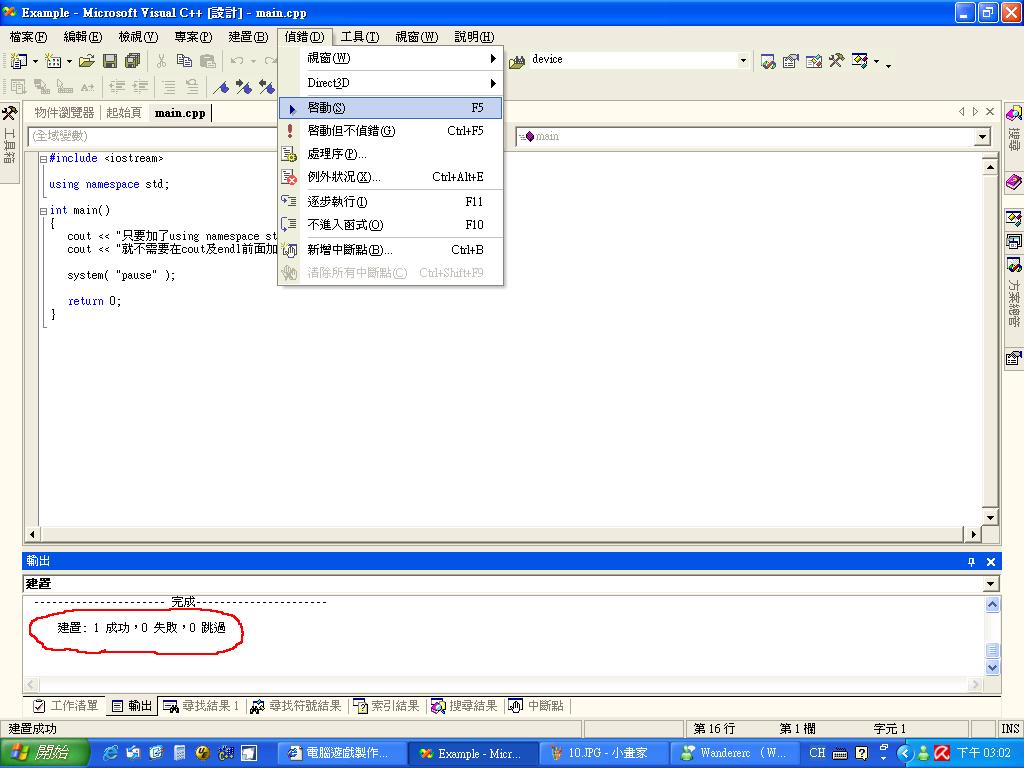This screenshot has width=1024, height=768.
Task: Open the Class View icon dropdown arrow
Action: (876, 61)
